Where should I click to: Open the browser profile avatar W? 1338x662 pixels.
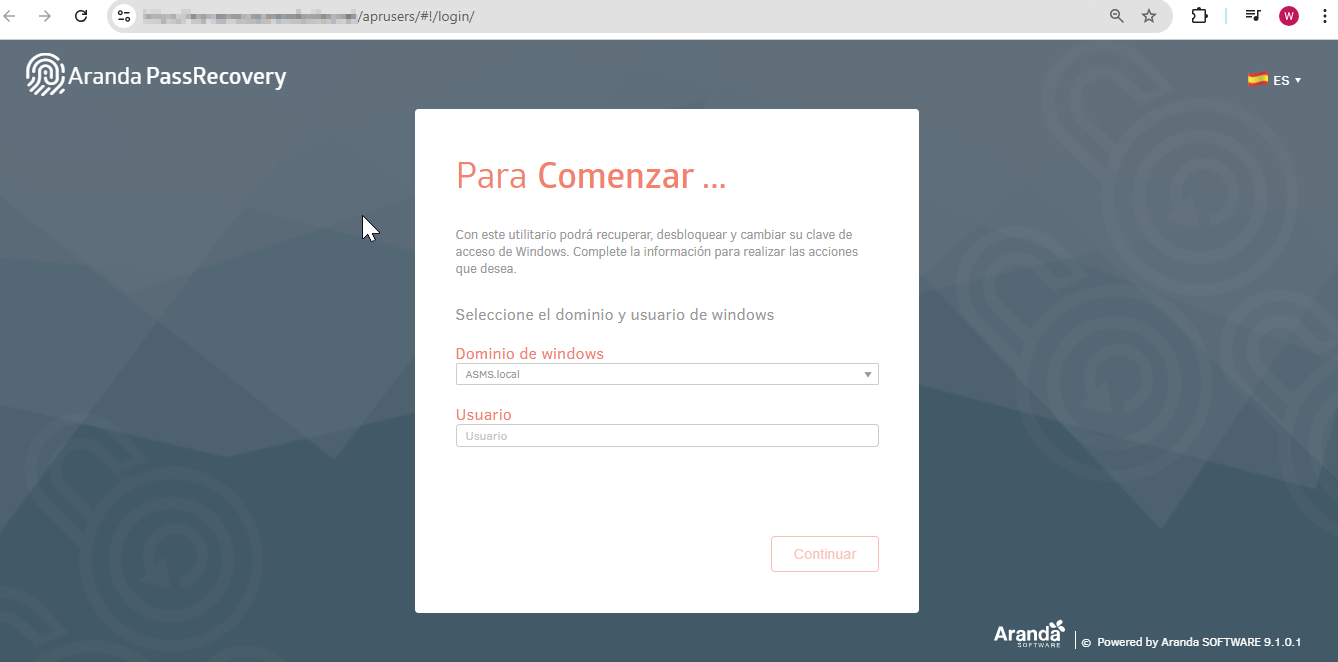(1289, 16)
